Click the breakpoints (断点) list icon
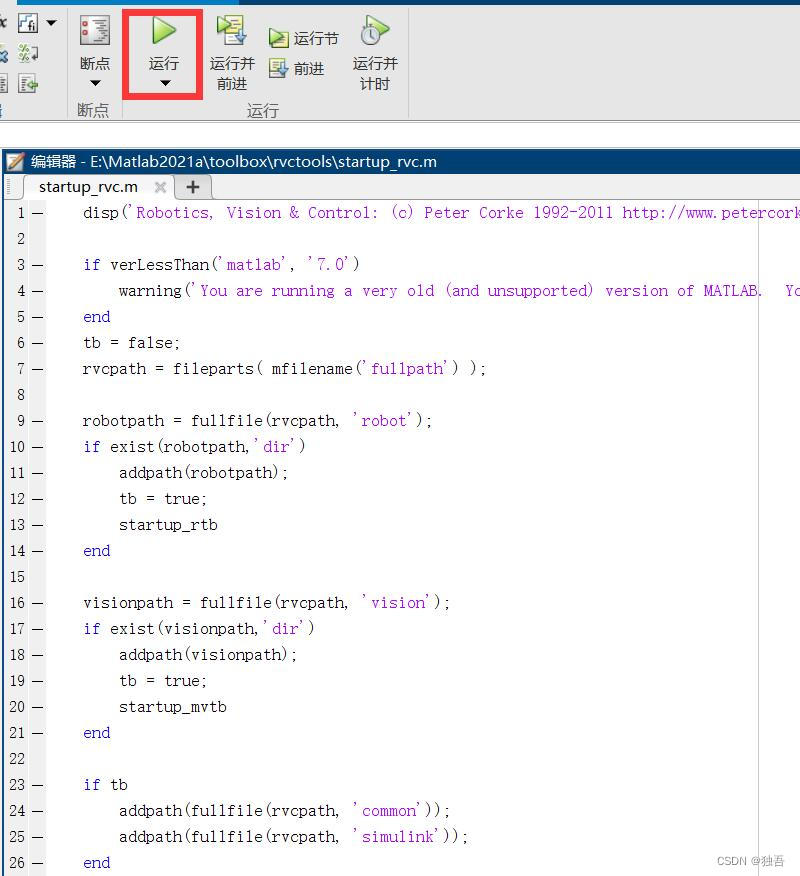800x876 pixels. click(95, 30)
